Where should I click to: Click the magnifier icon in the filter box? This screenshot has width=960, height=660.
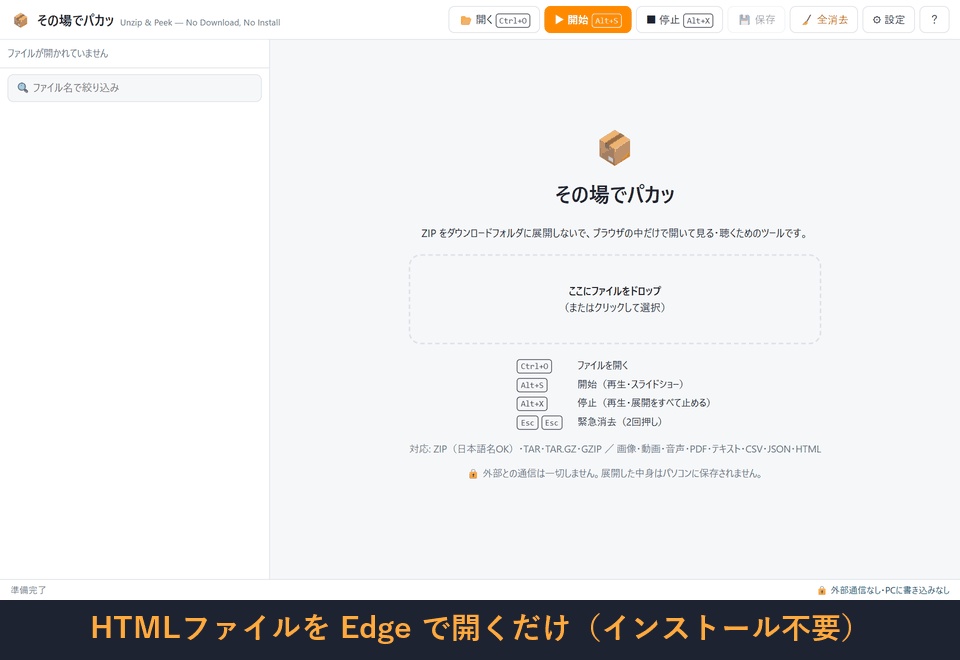click(23, 88)
